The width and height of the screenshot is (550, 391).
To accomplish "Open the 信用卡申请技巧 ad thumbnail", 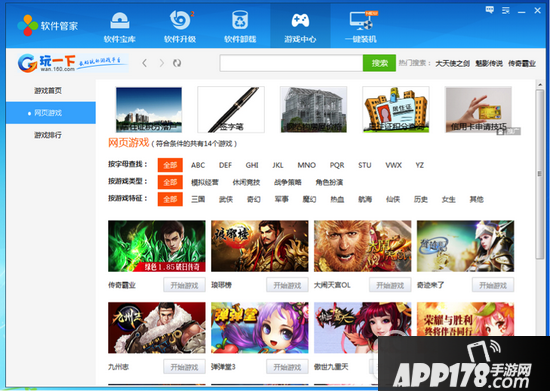I will click(478, 110).
